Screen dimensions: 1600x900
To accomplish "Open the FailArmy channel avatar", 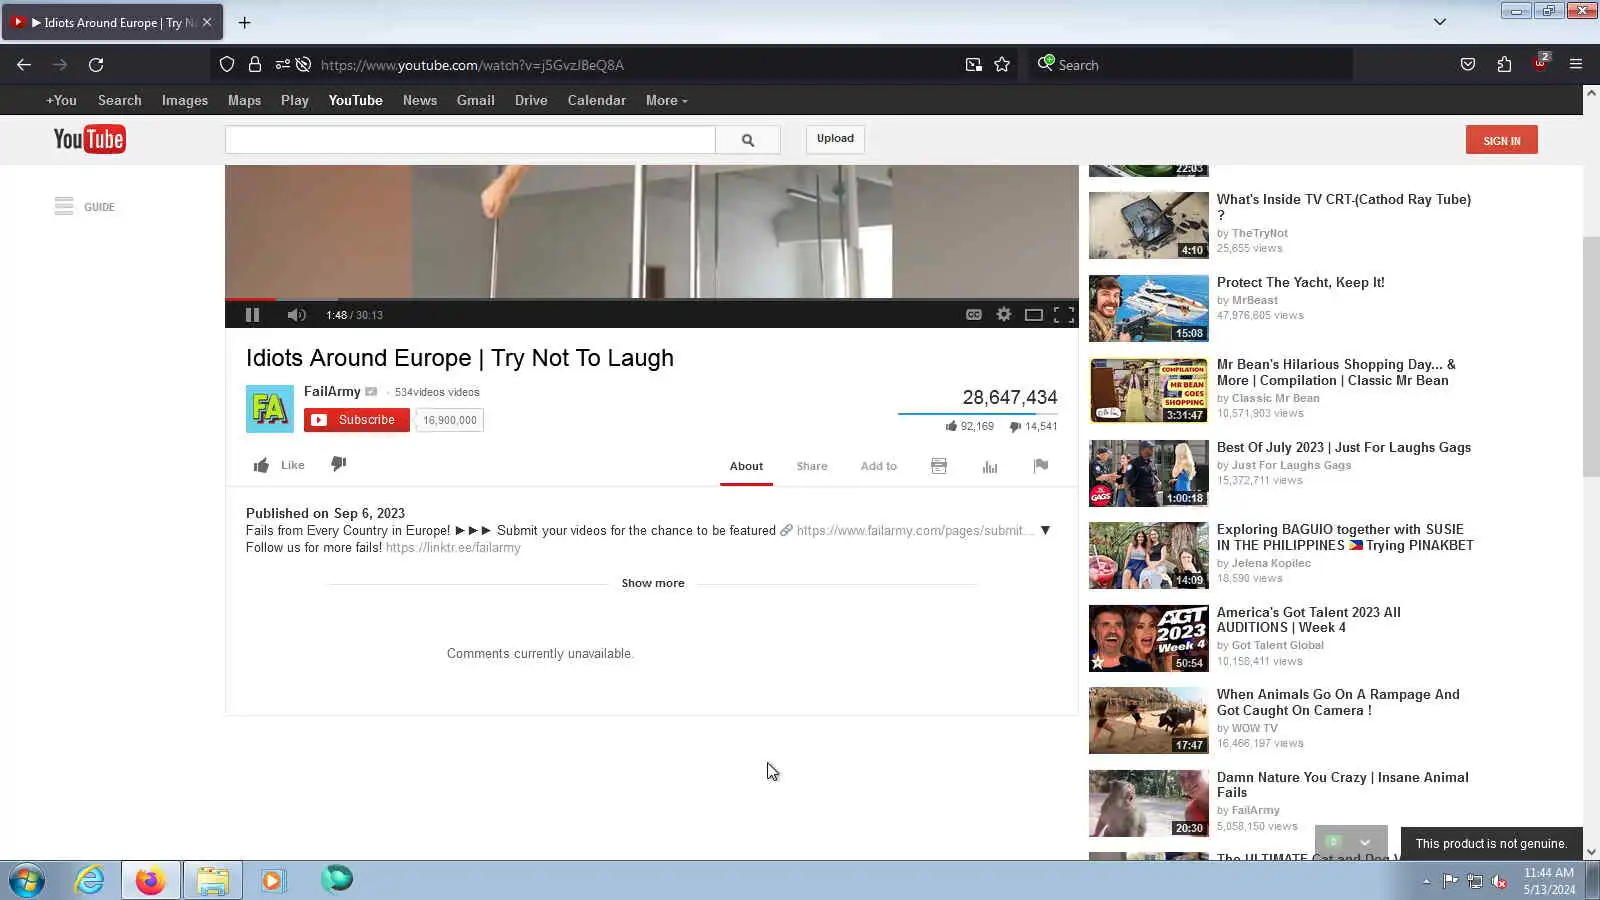I will click(270, 409).
